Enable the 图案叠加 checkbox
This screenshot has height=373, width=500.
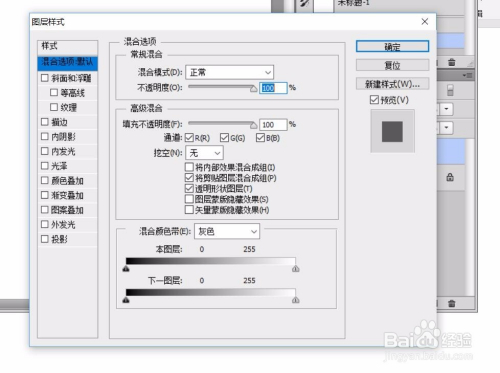45,210
